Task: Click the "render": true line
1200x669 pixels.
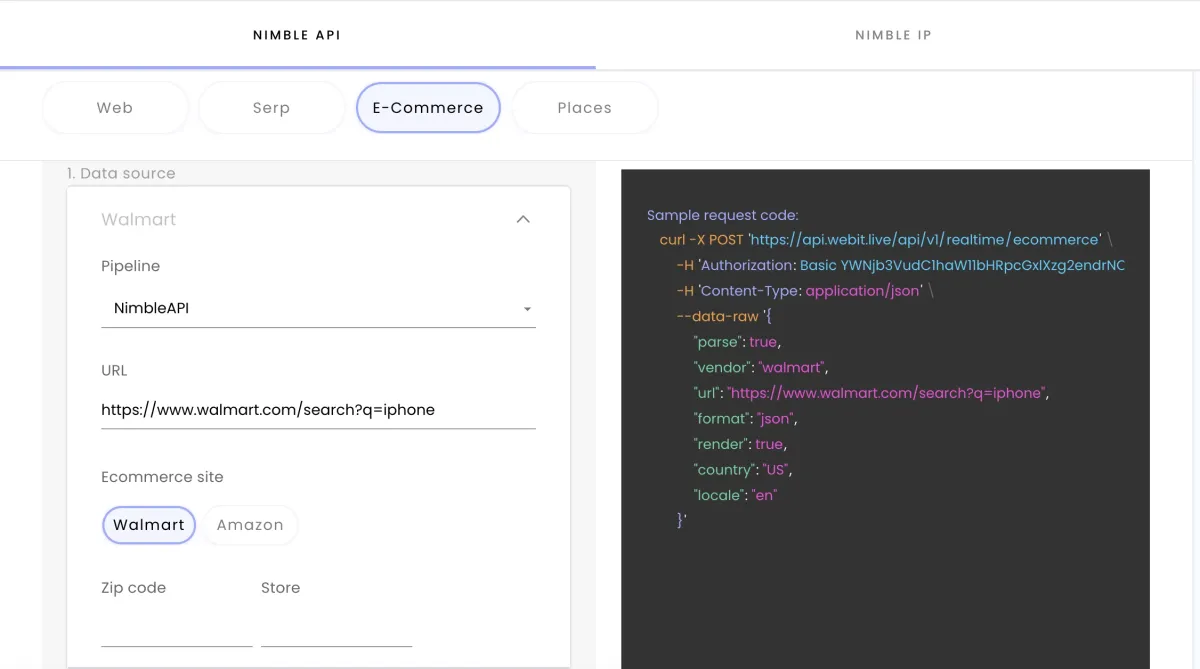Action: pos(740,444)
